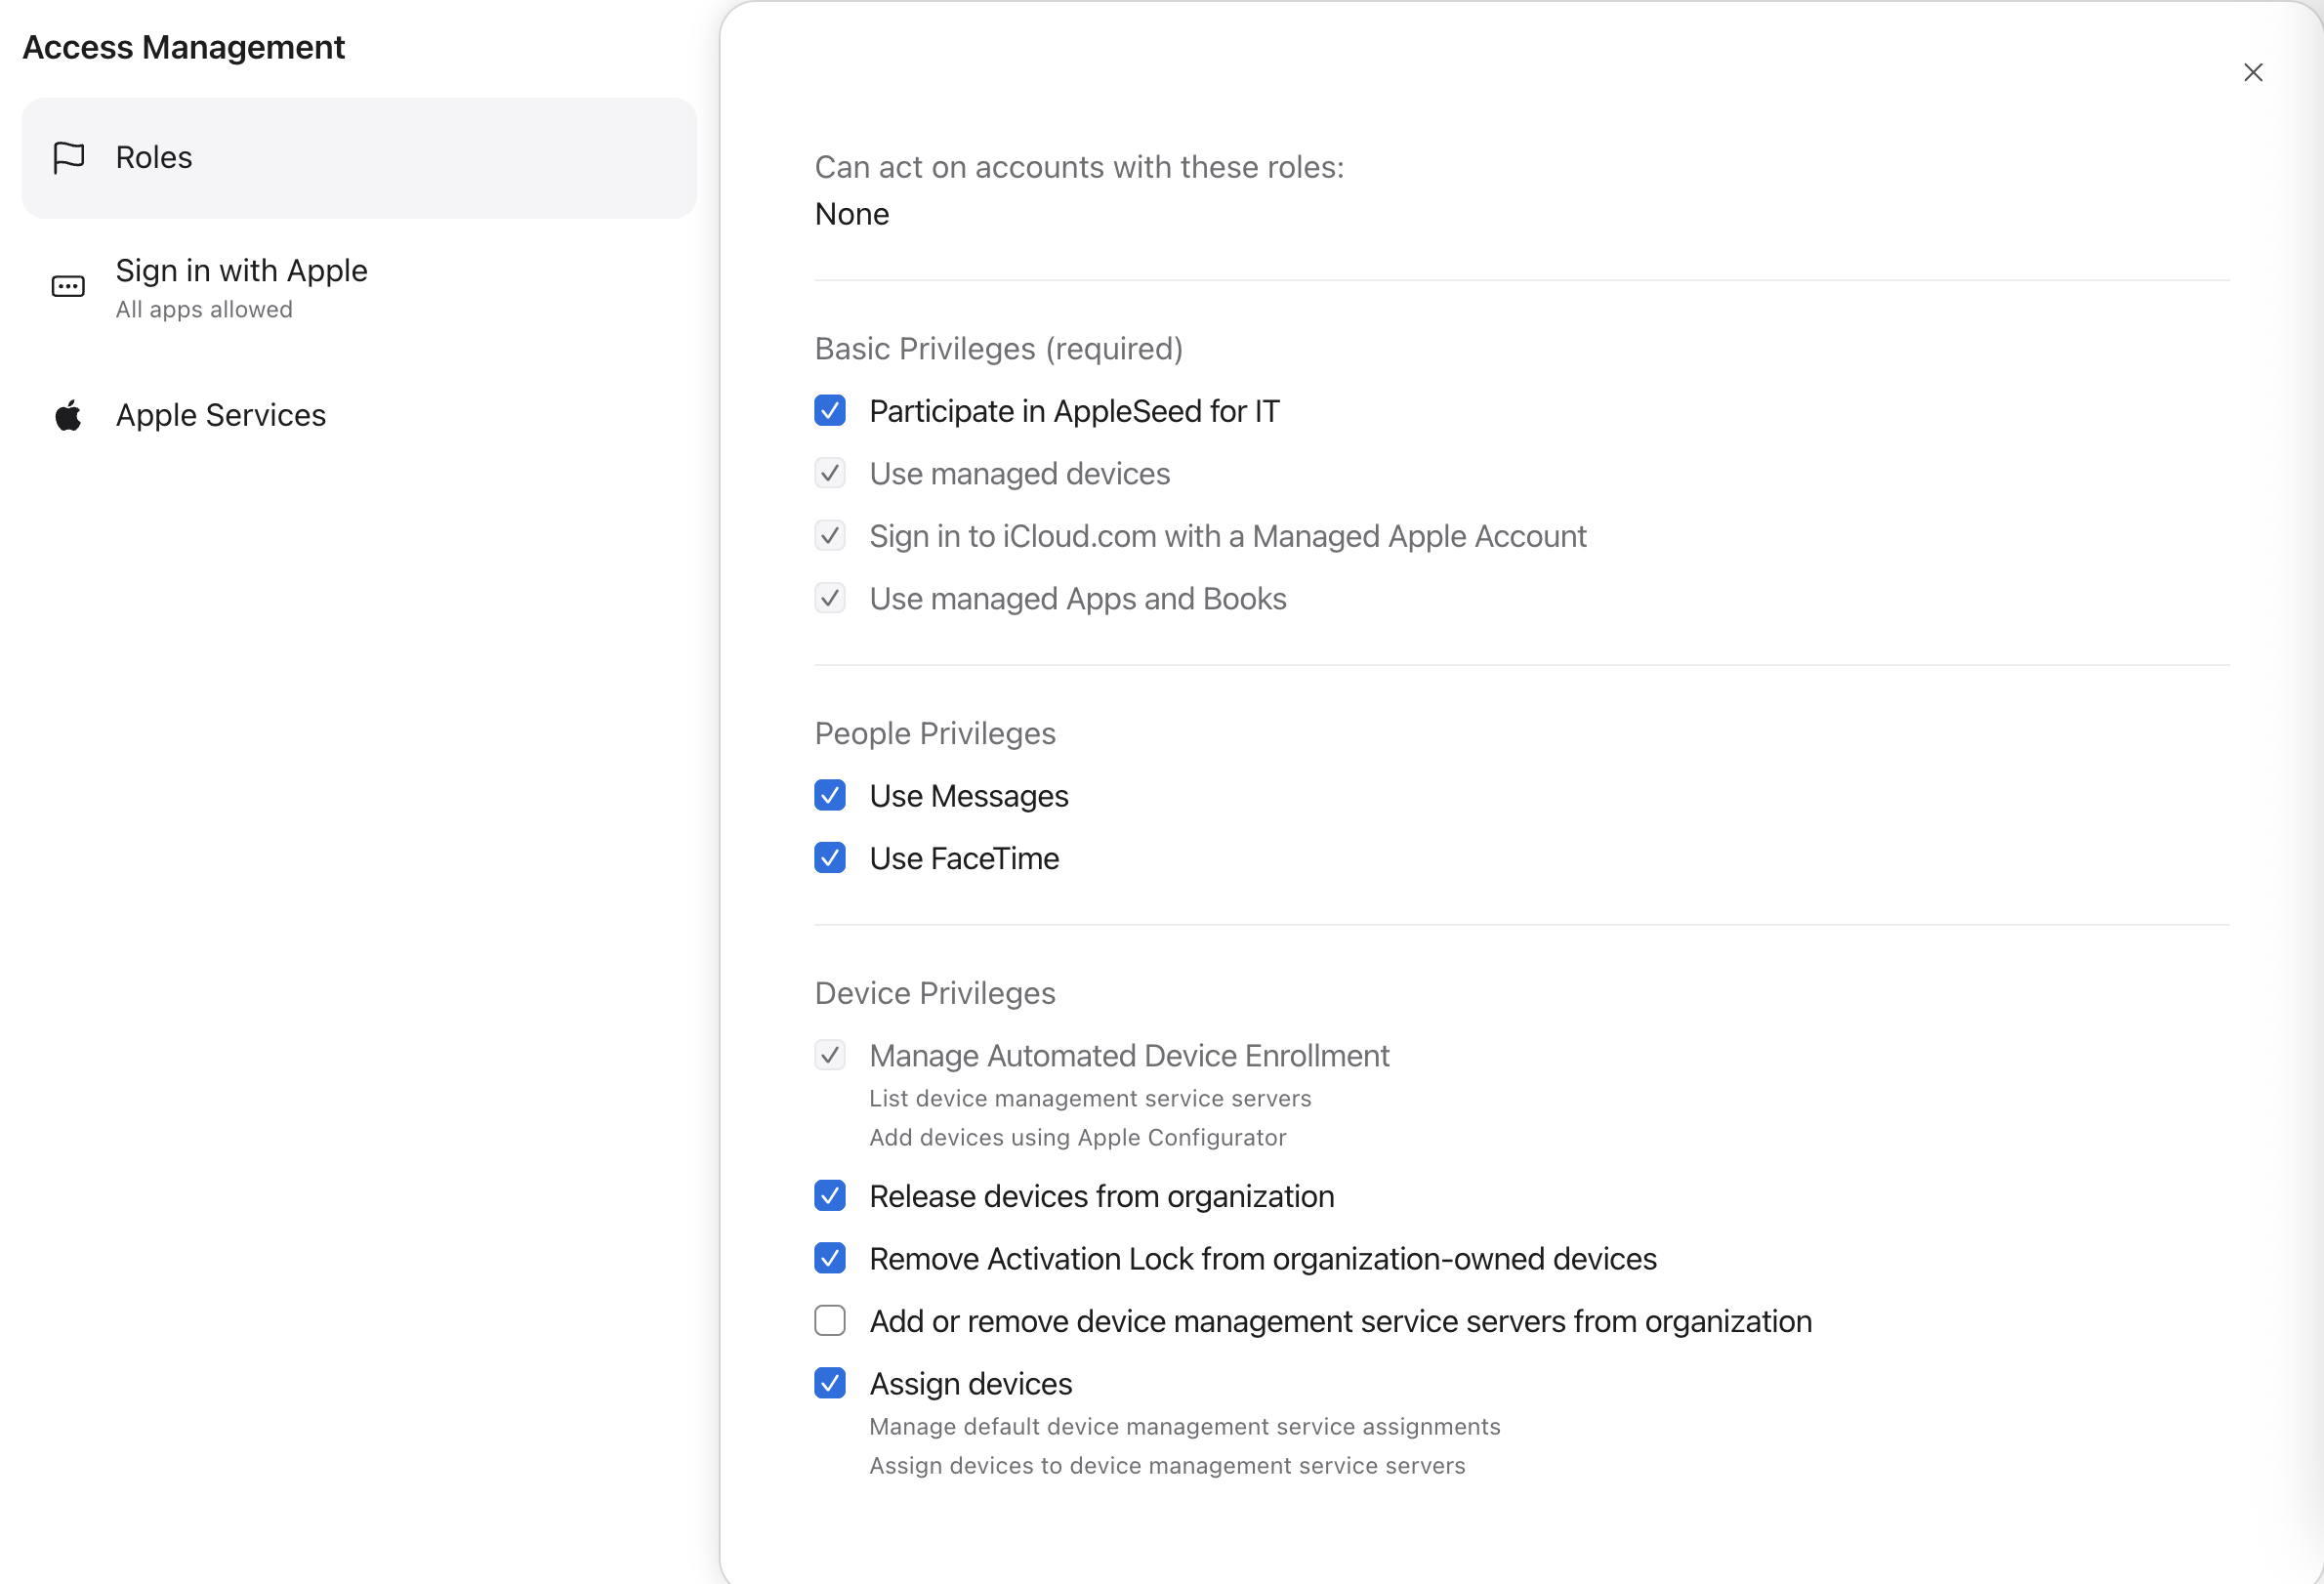Click the Manage Automated Device Enrollment checkbox
Viewport: 2324px width, 1584px height.
(x=830, y=1055)
